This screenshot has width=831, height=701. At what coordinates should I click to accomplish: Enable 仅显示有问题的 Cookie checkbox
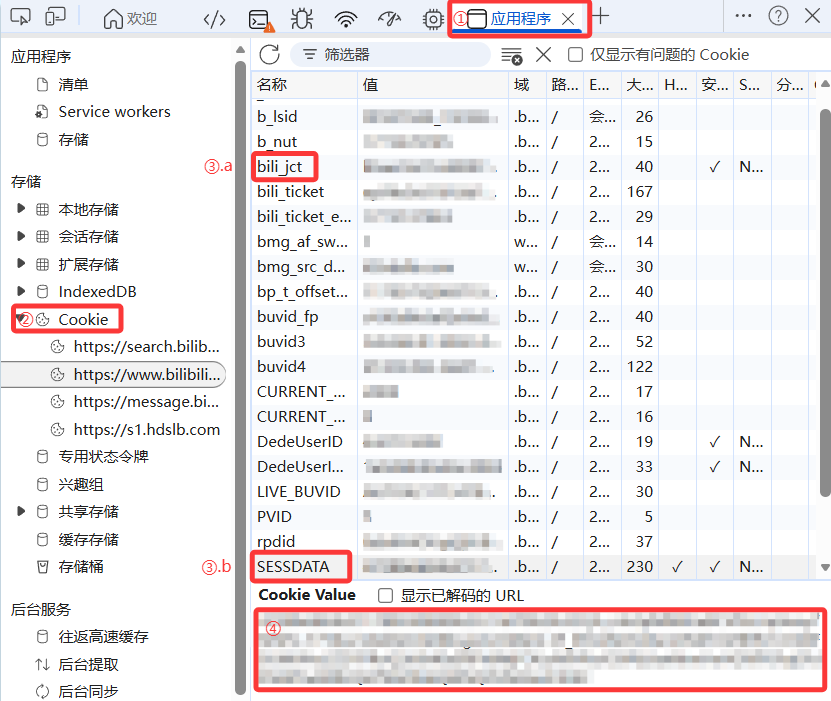pos(575,55)
